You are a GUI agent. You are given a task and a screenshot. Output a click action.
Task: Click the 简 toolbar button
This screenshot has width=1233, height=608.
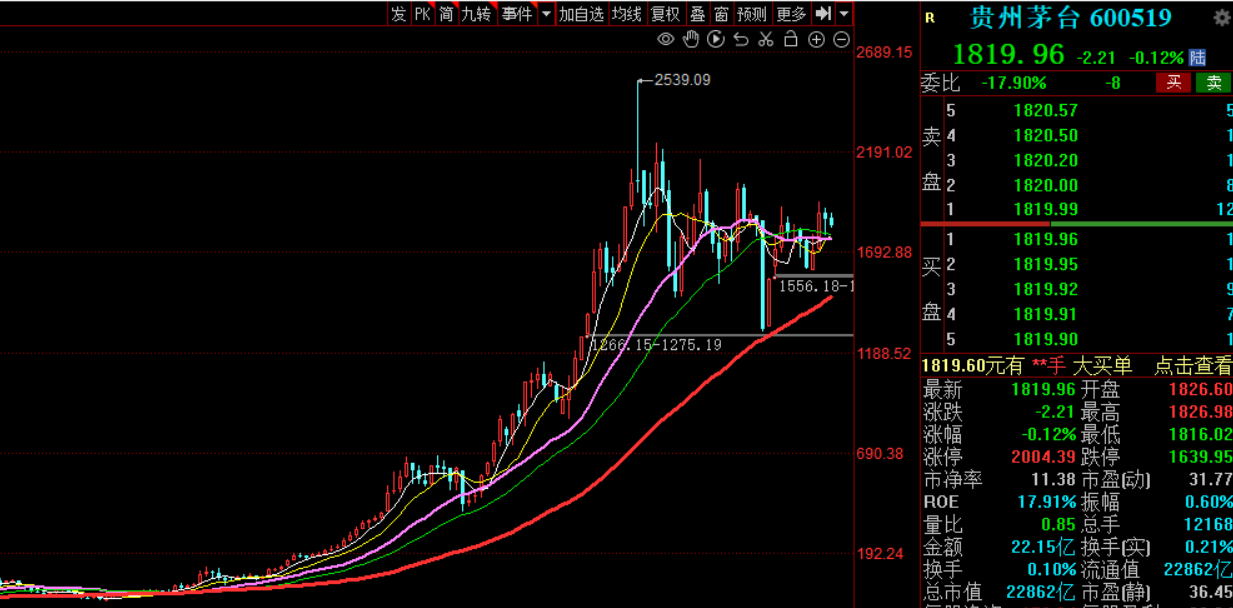[446, 13]
